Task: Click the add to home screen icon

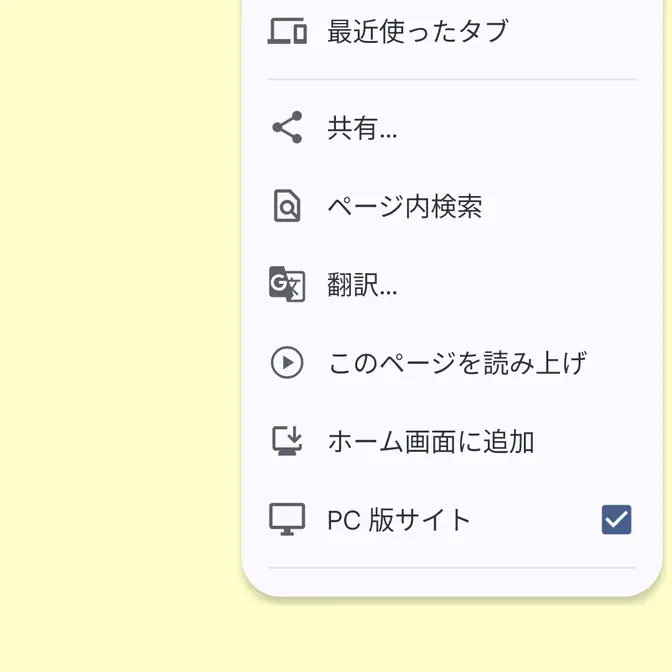Action: coord(287,441)
